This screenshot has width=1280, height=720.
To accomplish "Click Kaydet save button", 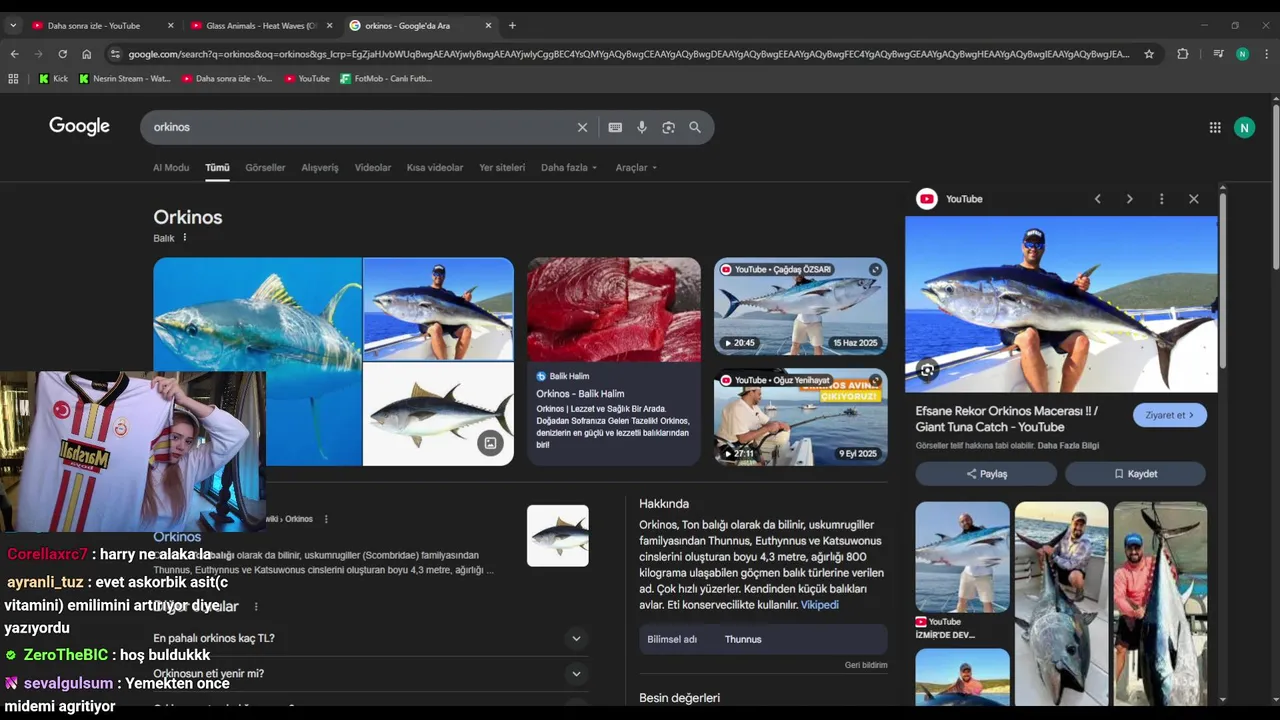I will click(x=1135, y=474).
